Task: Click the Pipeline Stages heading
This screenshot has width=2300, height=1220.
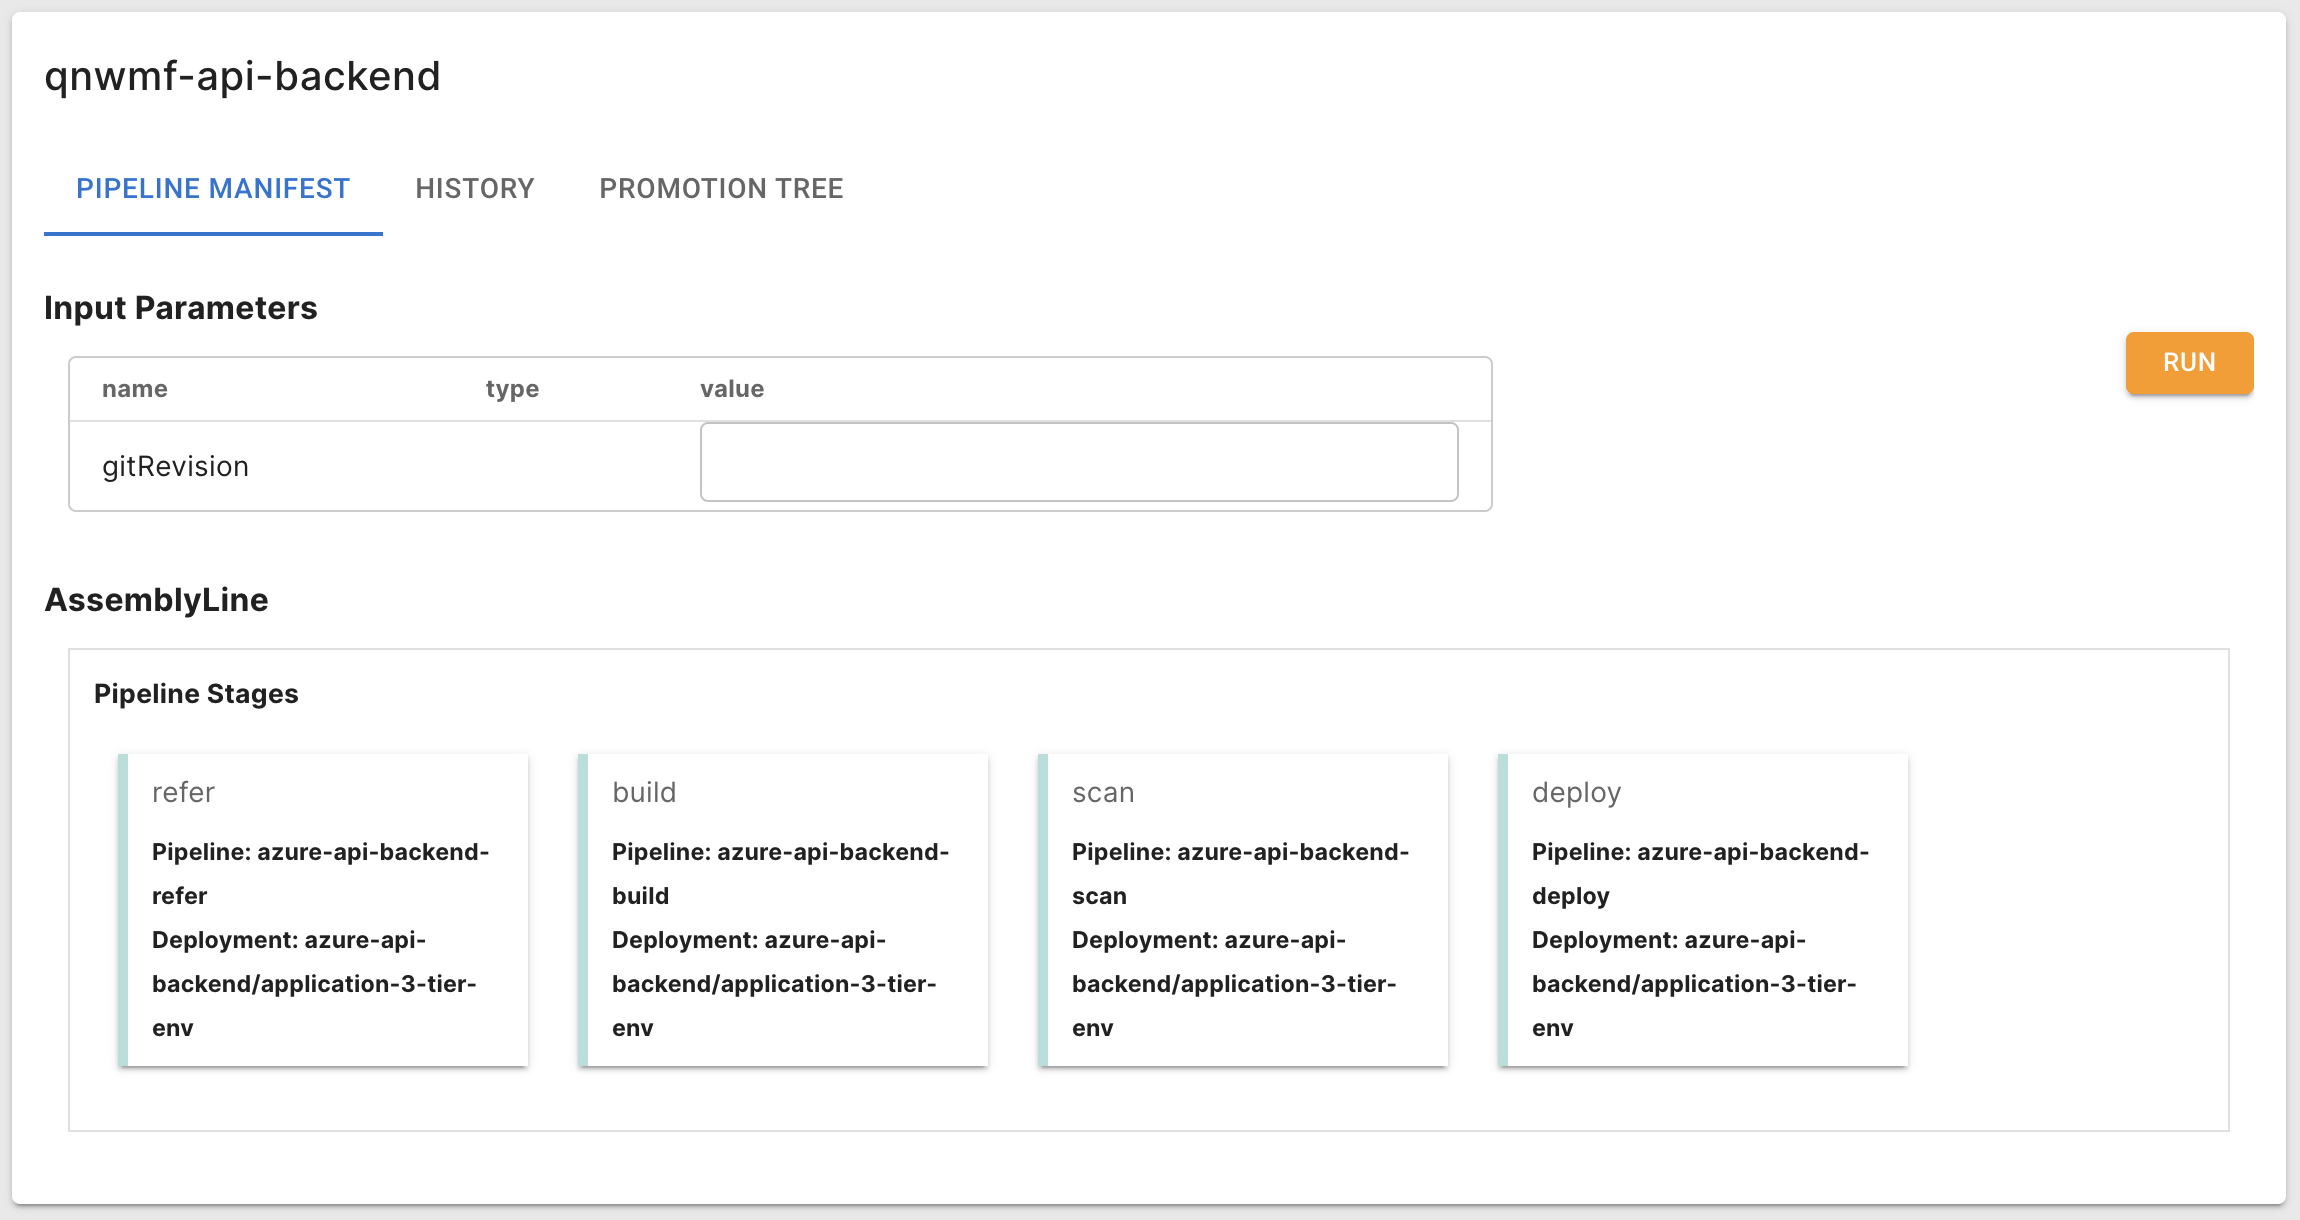Action: [x=196, y=694]
